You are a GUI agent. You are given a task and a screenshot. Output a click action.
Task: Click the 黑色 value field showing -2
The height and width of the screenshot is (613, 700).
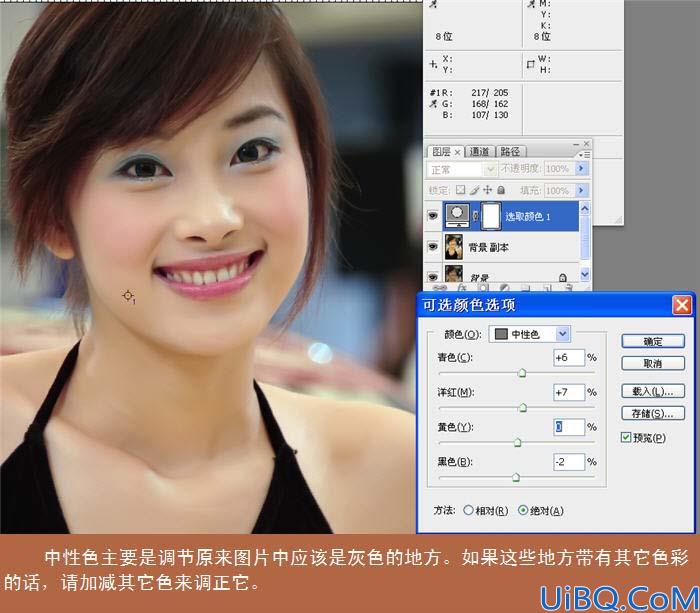(x=569, y=462)
